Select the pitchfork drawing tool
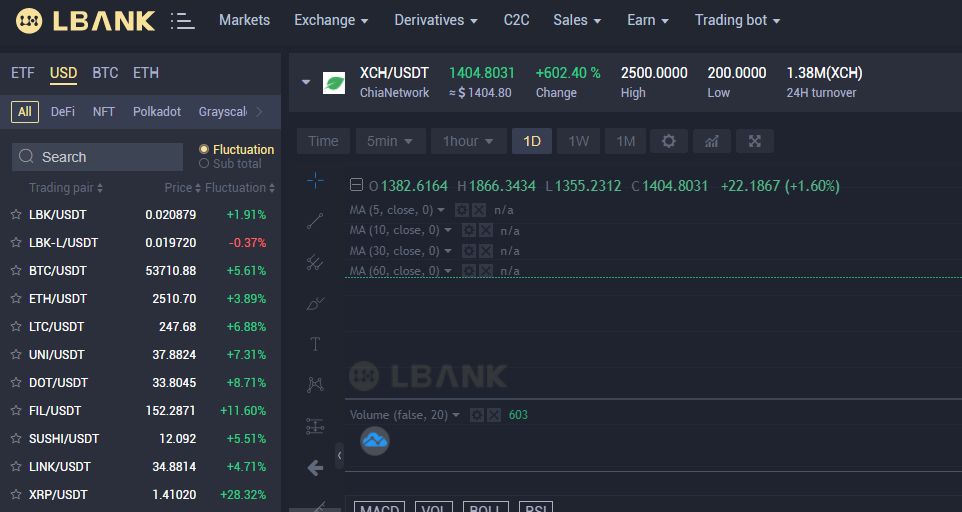This screenshot has width=962, height=512. click(x=315, y=262)
